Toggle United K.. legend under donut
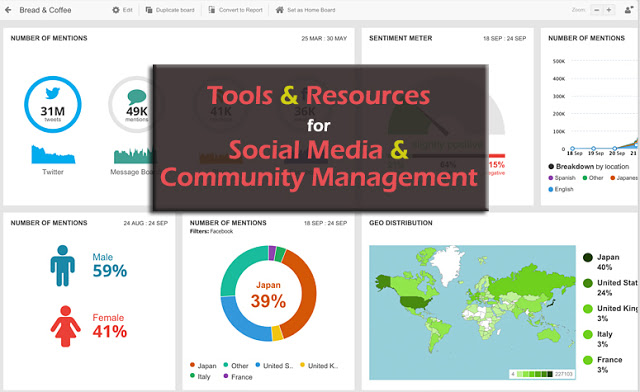This screenshot has height=392, width=640. (319, 365)
